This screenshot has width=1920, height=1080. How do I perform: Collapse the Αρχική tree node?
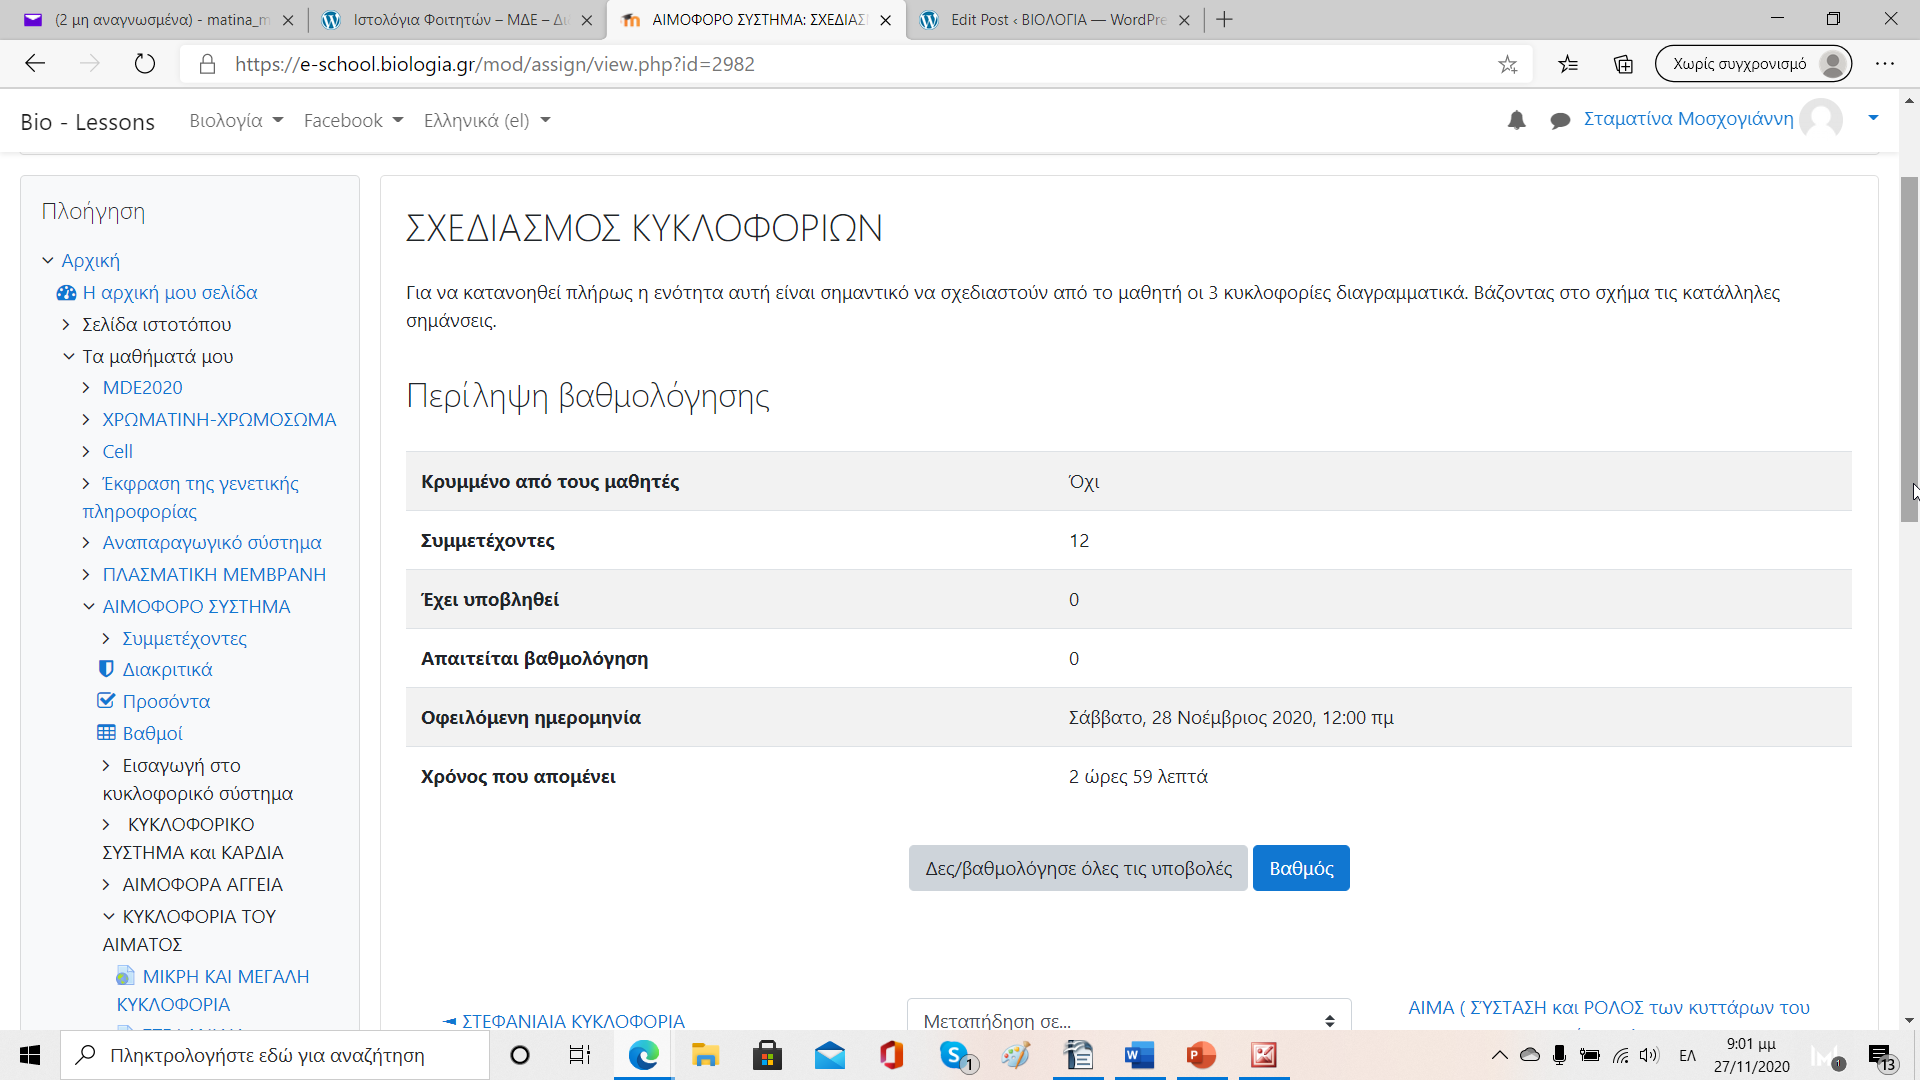click(48, 261)
